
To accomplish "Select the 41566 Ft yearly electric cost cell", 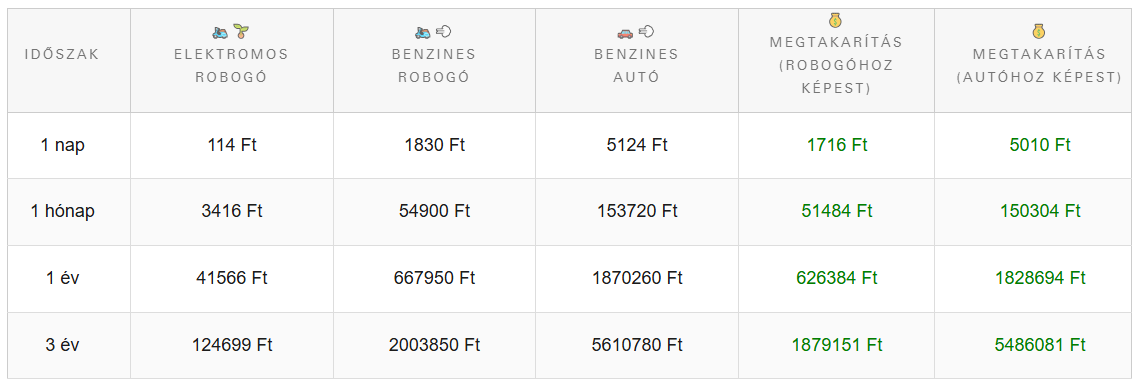I will point(232,278).
